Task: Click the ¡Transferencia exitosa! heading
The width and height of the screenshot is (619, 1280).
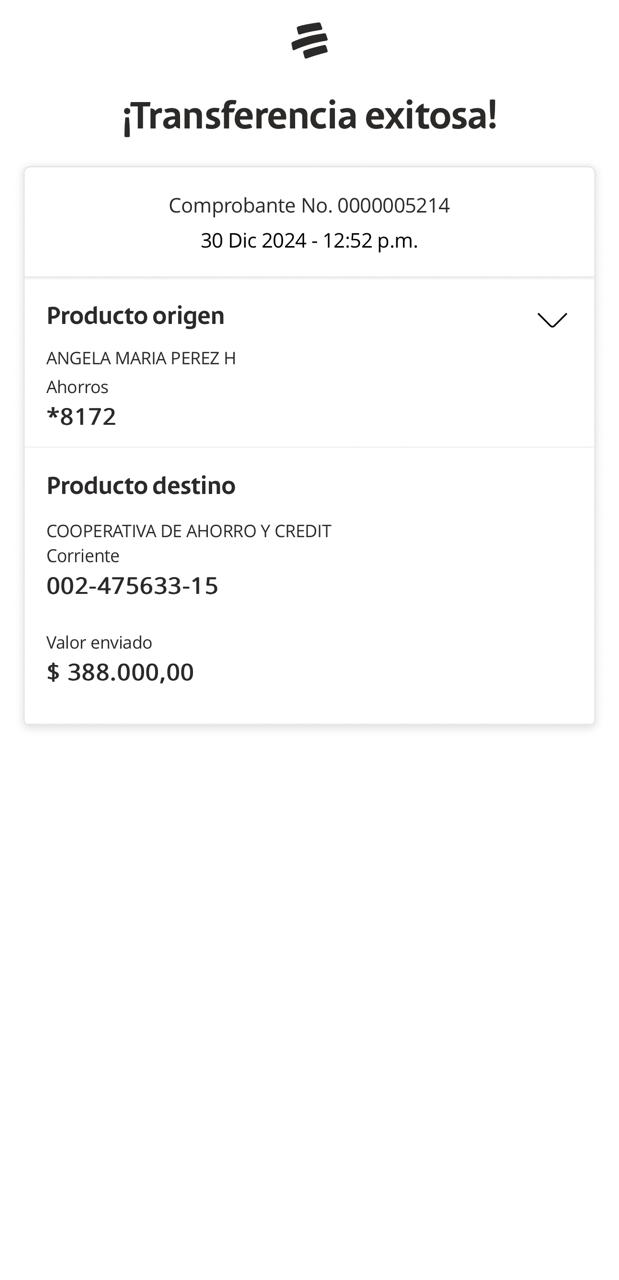Action: point(309,116)
